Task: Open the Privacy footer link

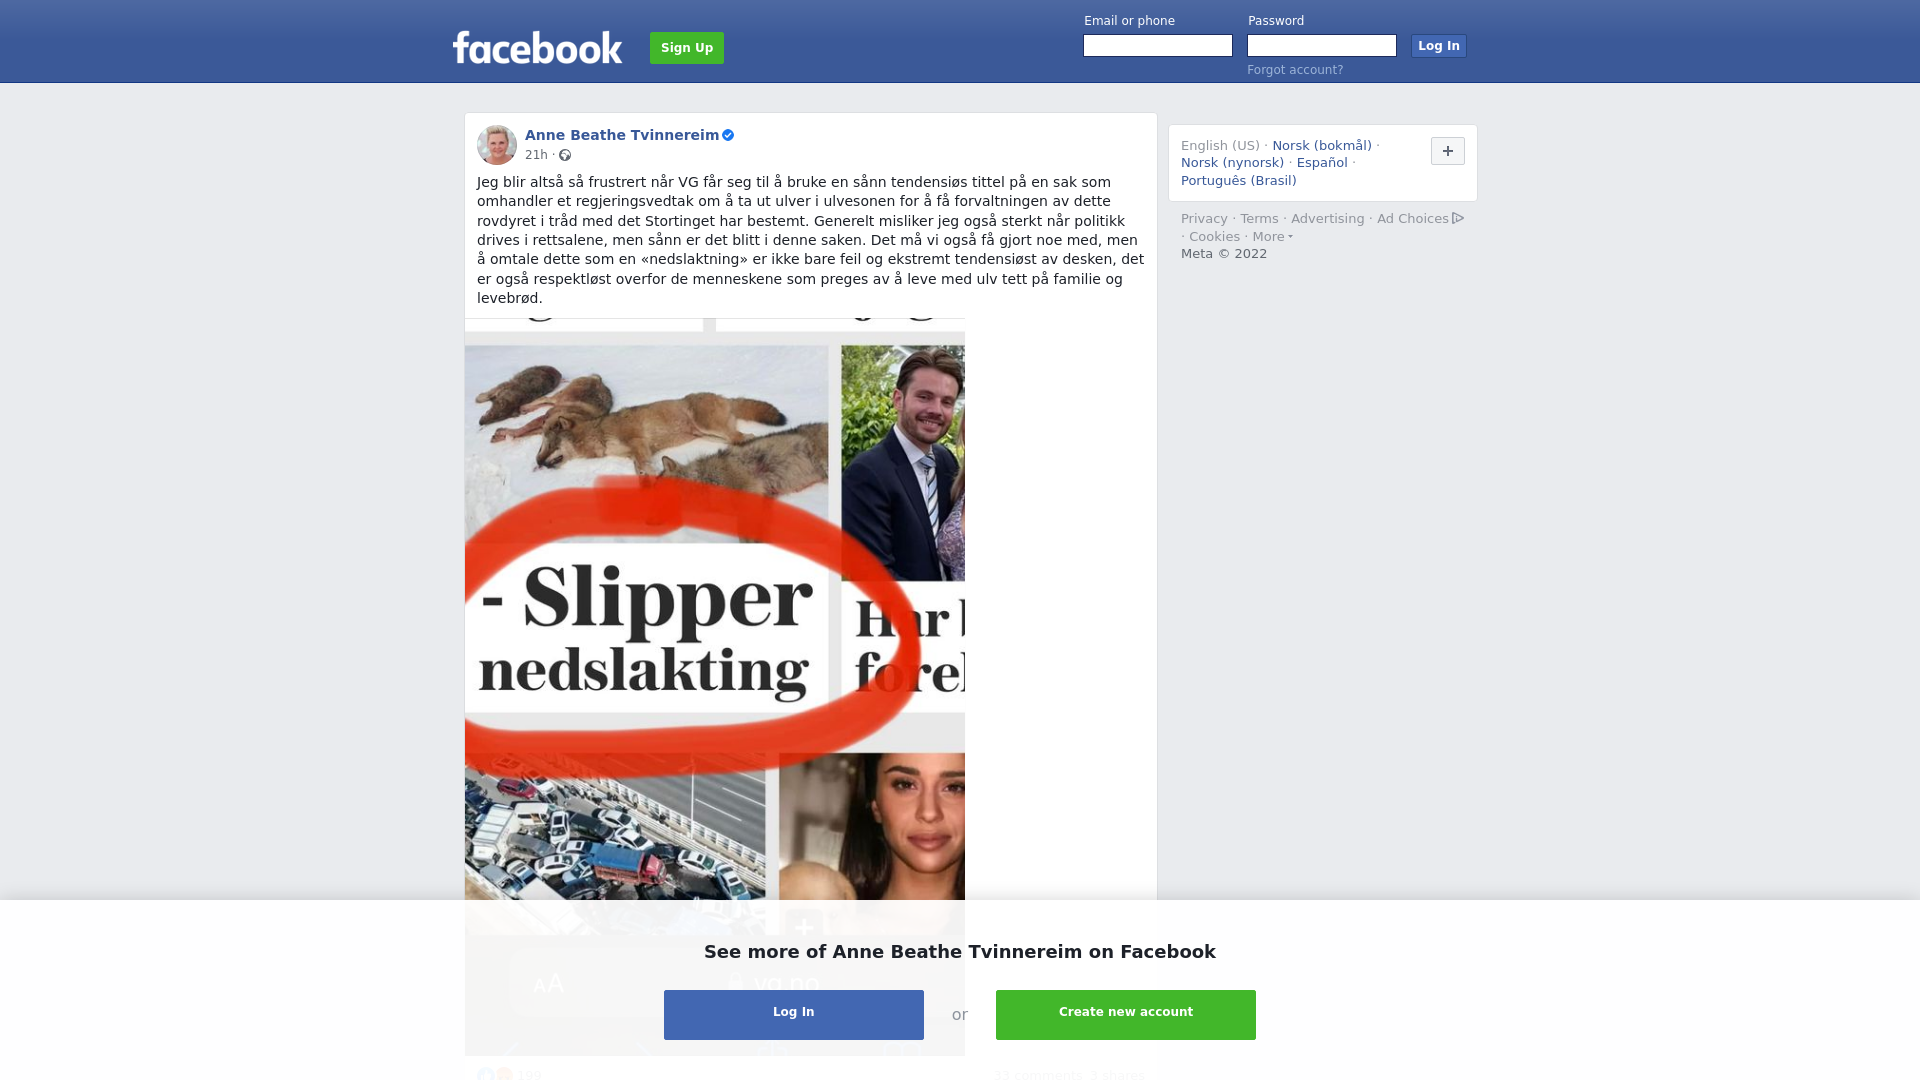Action: [1204, 219]
